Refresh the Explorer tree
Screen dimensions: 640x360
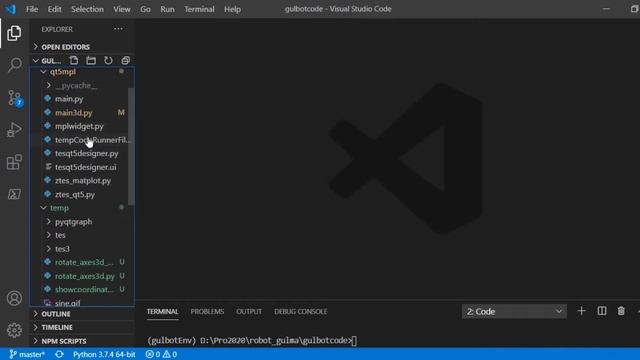coord(108,60)
